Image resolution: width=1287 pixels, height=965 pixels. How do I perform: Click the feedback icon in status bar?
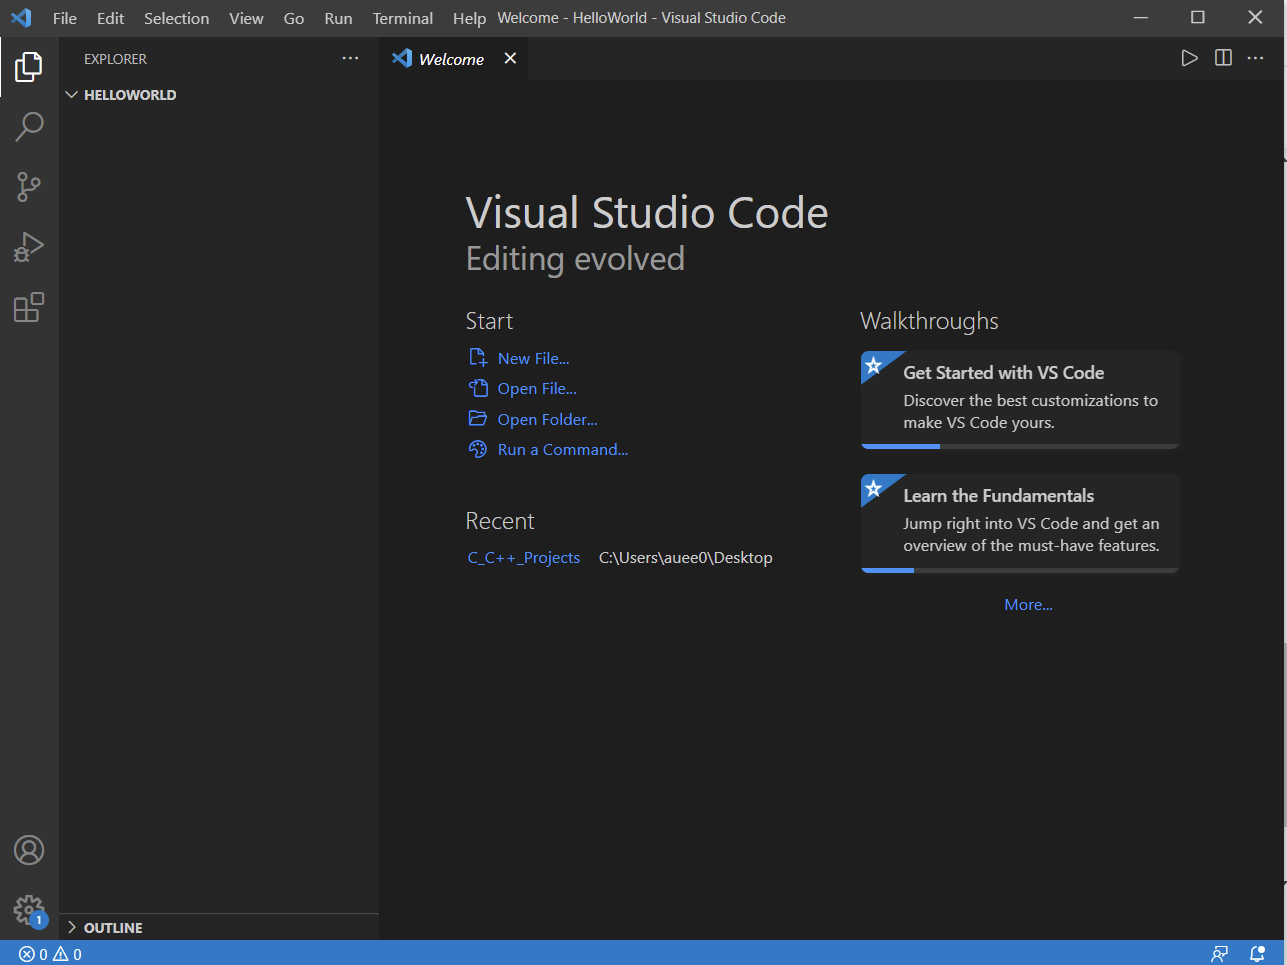click(1219, 954)
